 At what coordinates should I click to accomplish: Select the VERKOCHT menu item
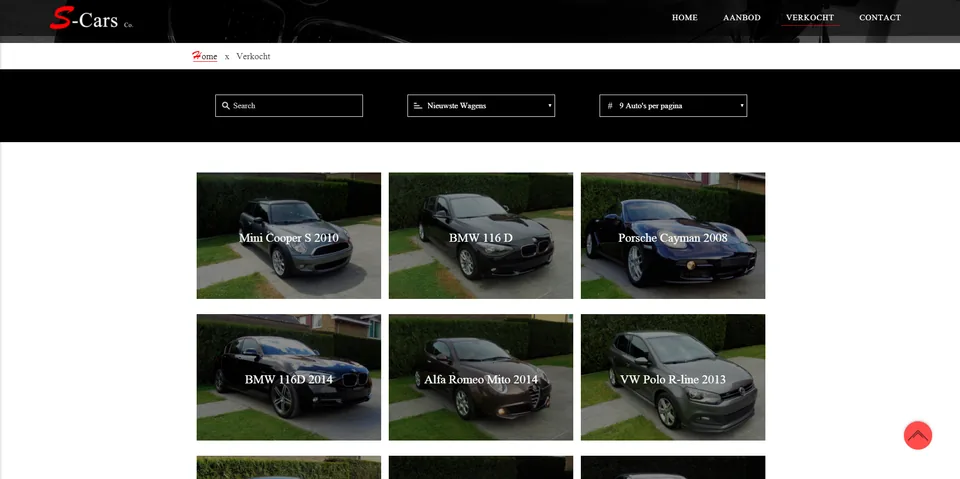click(810, 18)
